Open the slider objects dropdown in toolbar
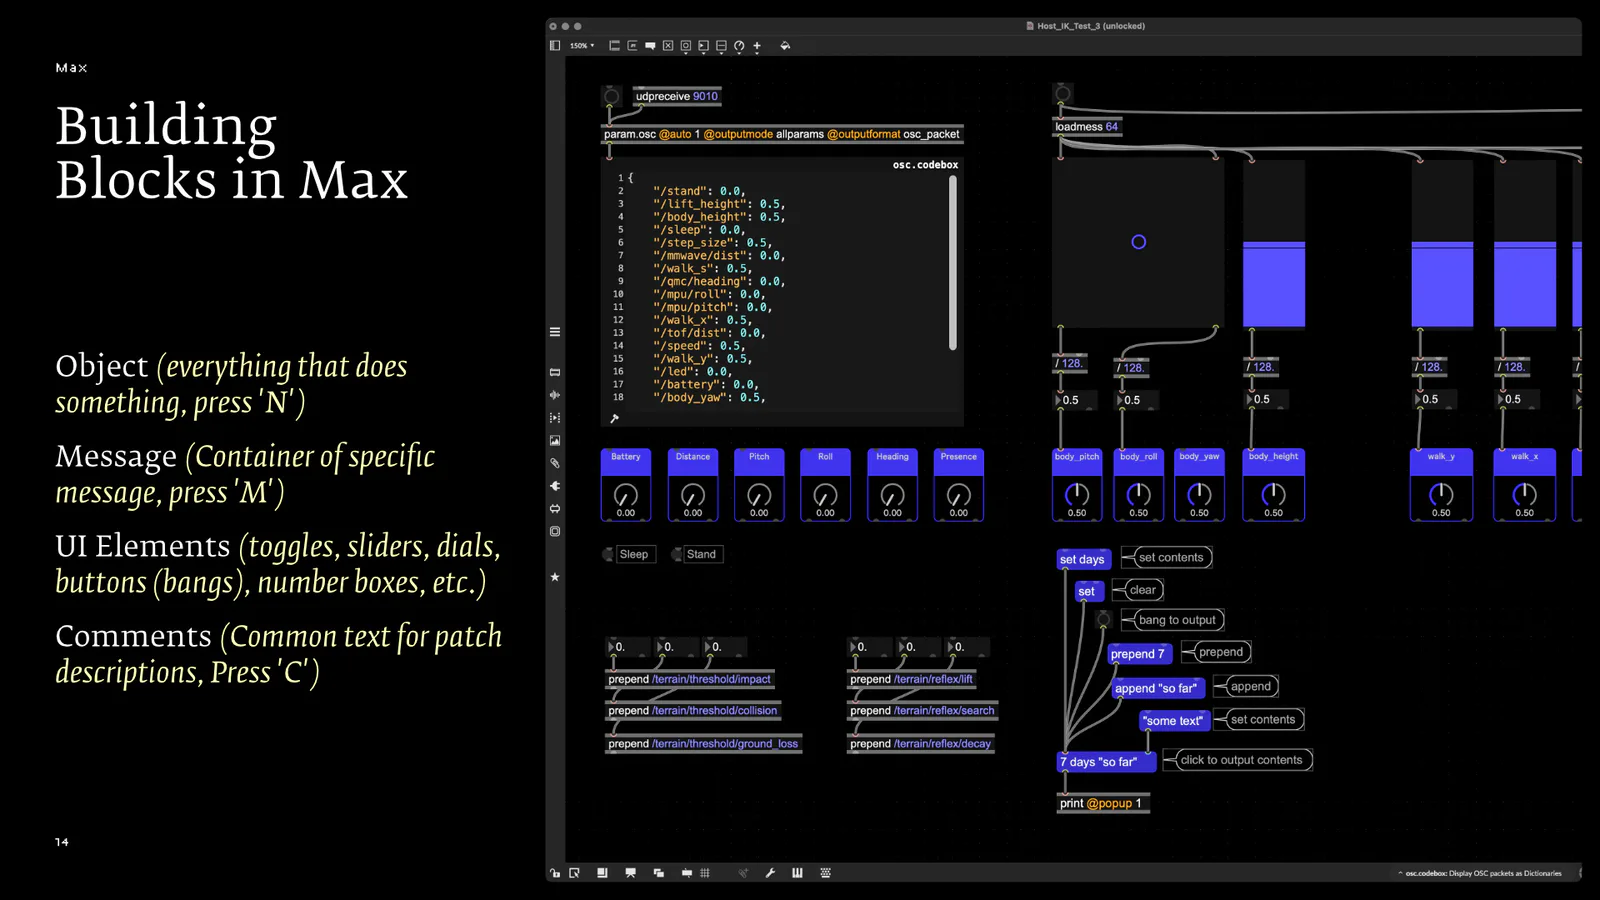Screen dimensions: 1600x900 (721, 46)
